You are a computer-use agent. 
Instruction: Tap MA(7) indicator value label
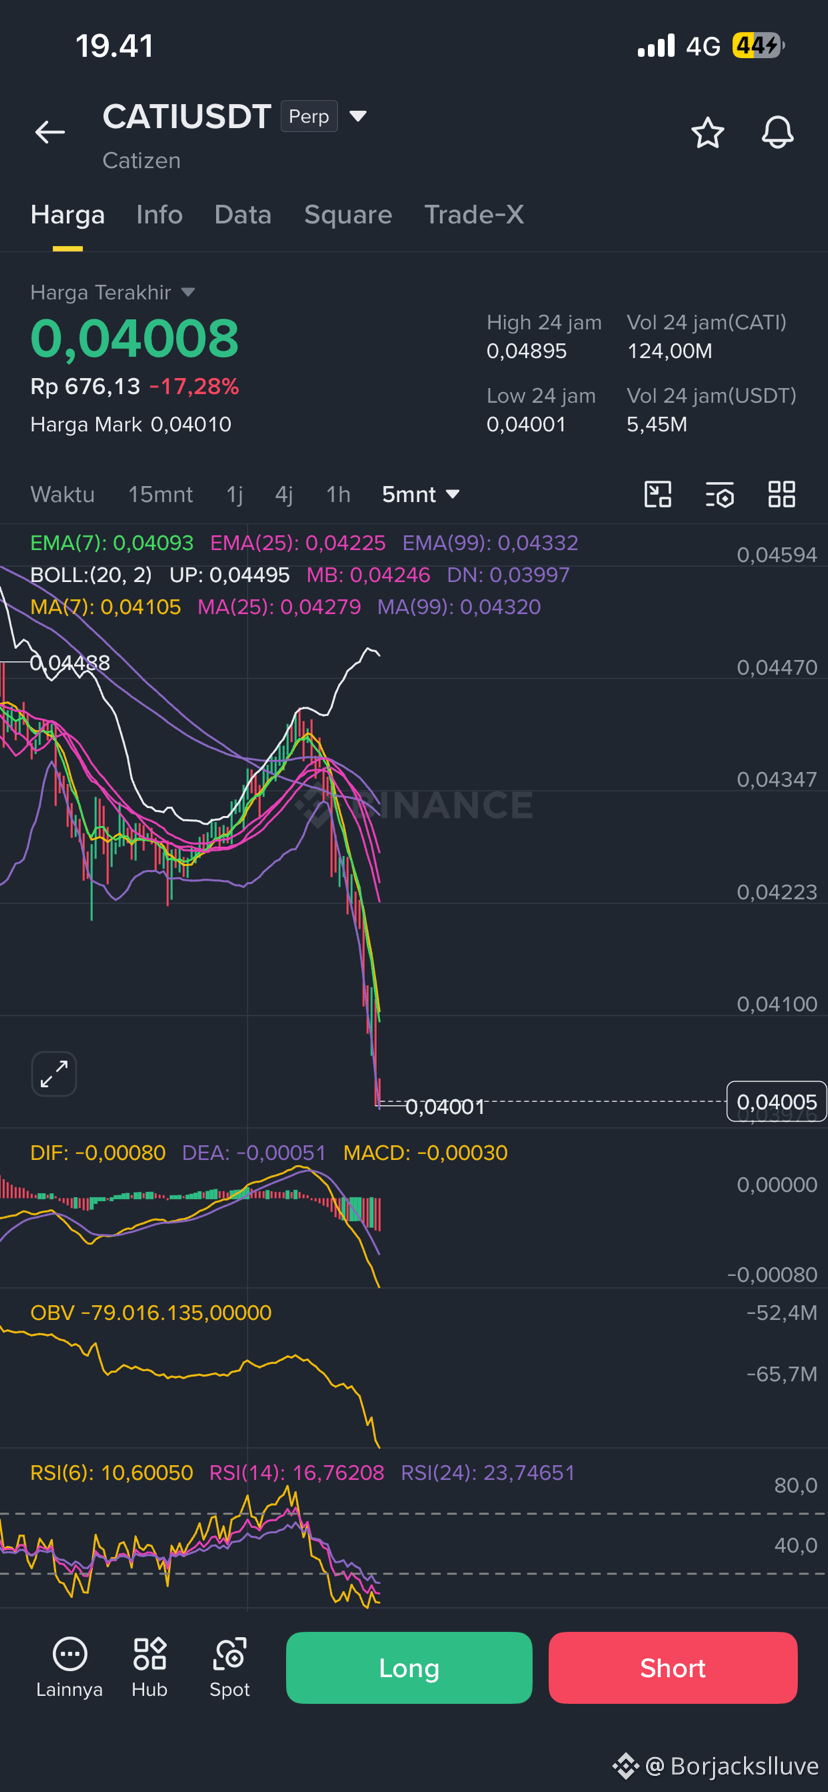pyautogui.click(x=106, y=607)
